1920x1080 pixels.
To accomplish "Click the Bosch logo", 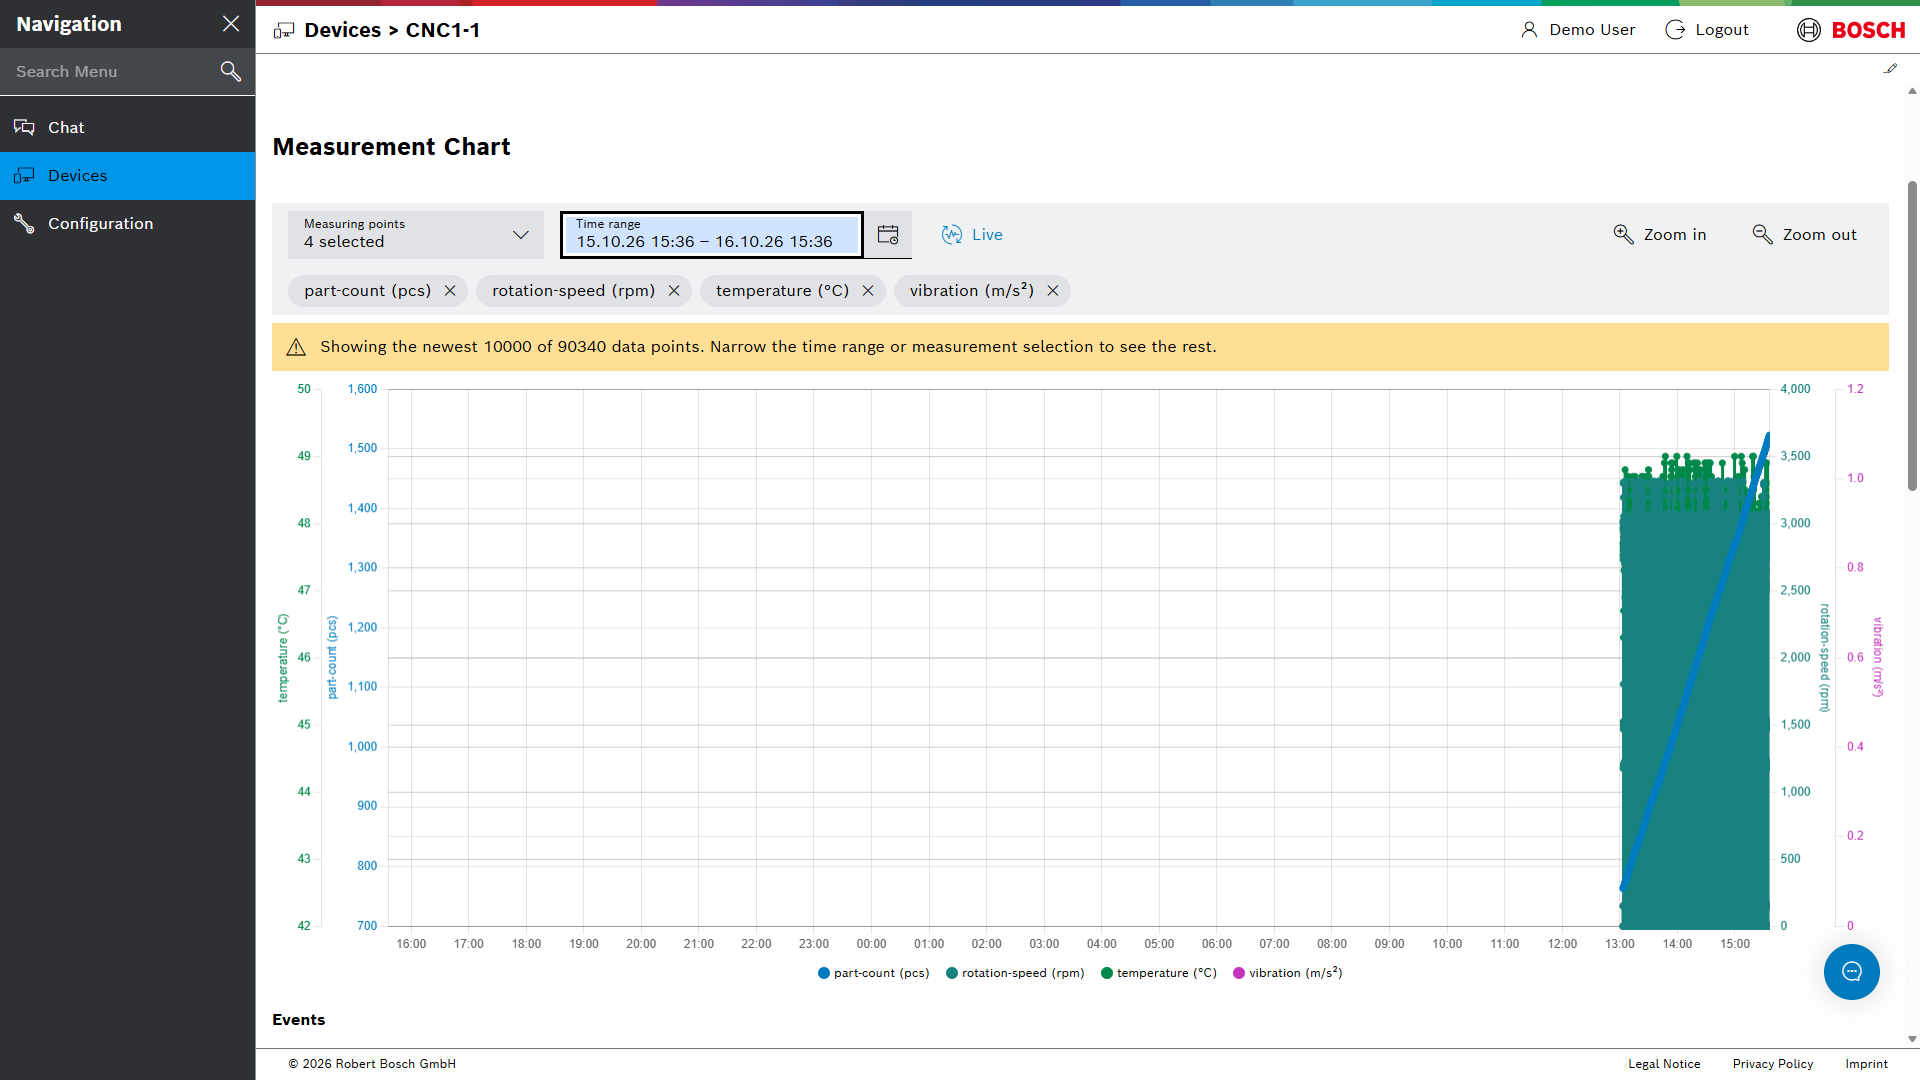I will tap(1851, 30).
